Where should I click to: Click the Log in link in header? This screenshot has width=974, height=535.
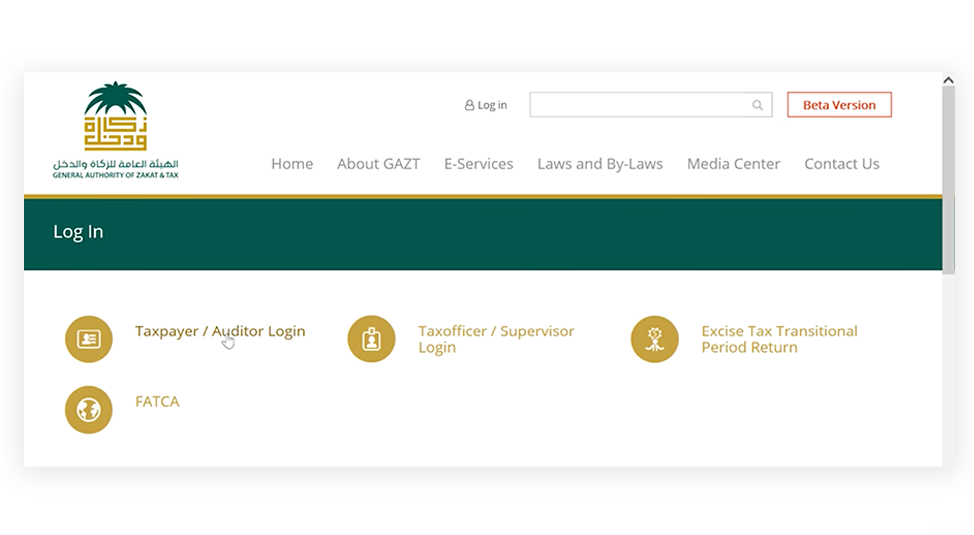[x=492, y=105]
